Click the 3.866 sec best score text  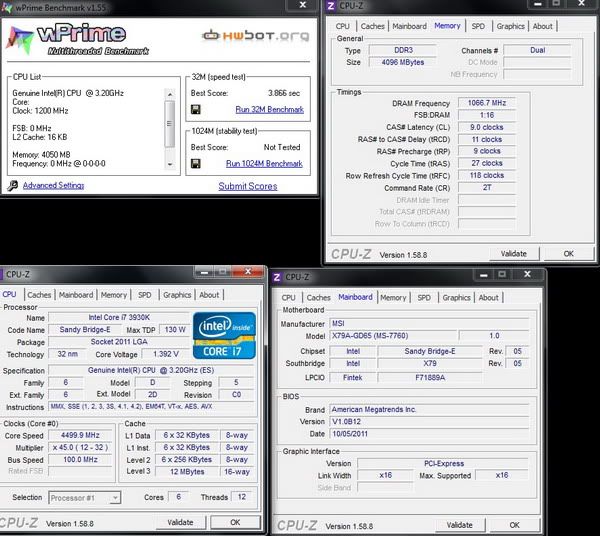(x=284, y=93)
